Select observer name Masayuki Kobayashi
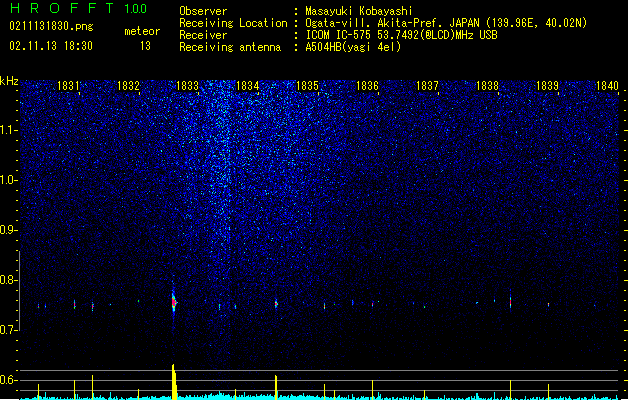Image resolution: width=629 pixels, height=400 pixels. click(x=359, y=11)
